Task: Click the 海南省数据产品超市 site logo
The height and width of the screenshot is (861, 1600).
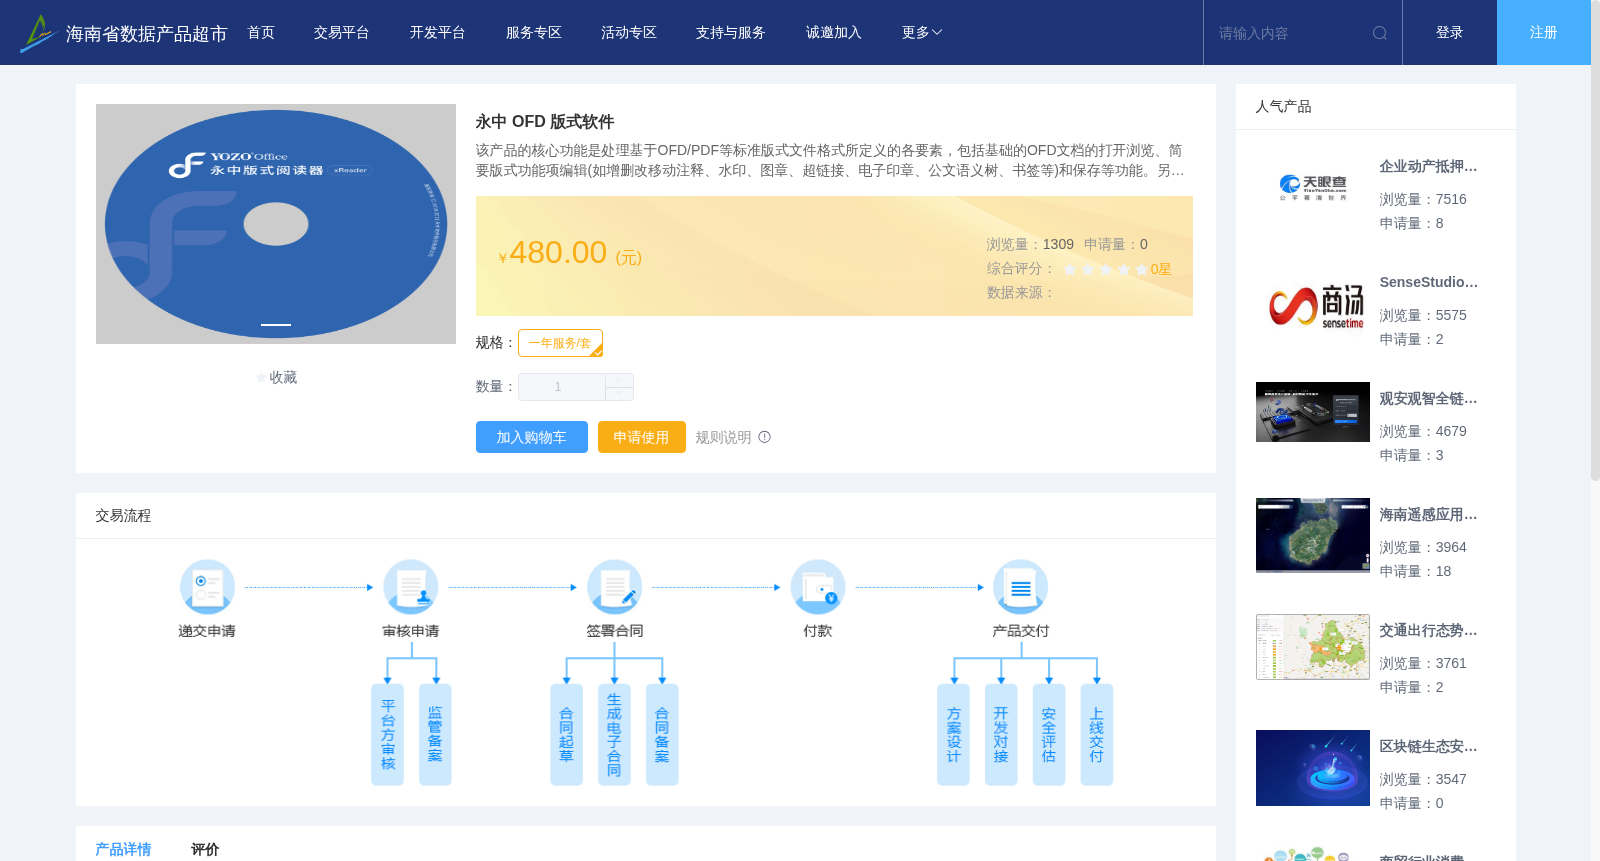Action: (x=124, y=33)
